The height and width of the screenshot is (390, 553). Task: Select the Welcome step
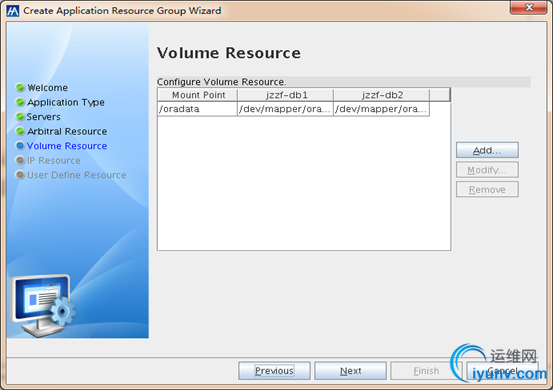[x=48, y=87]
